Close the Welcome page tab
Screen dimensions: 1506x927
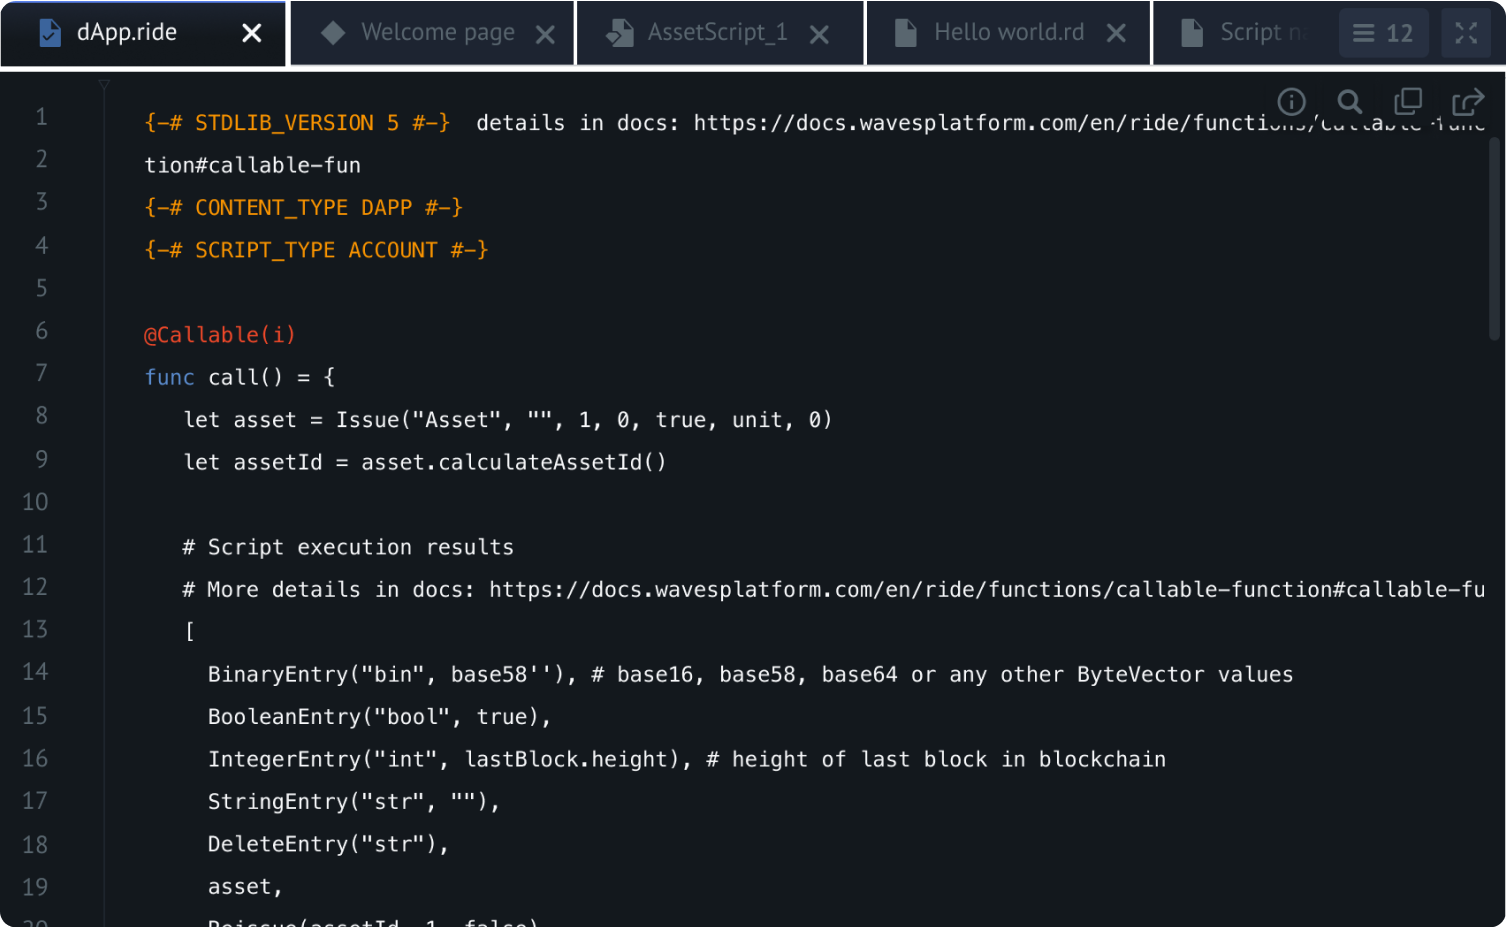click(x=545, y=35)
